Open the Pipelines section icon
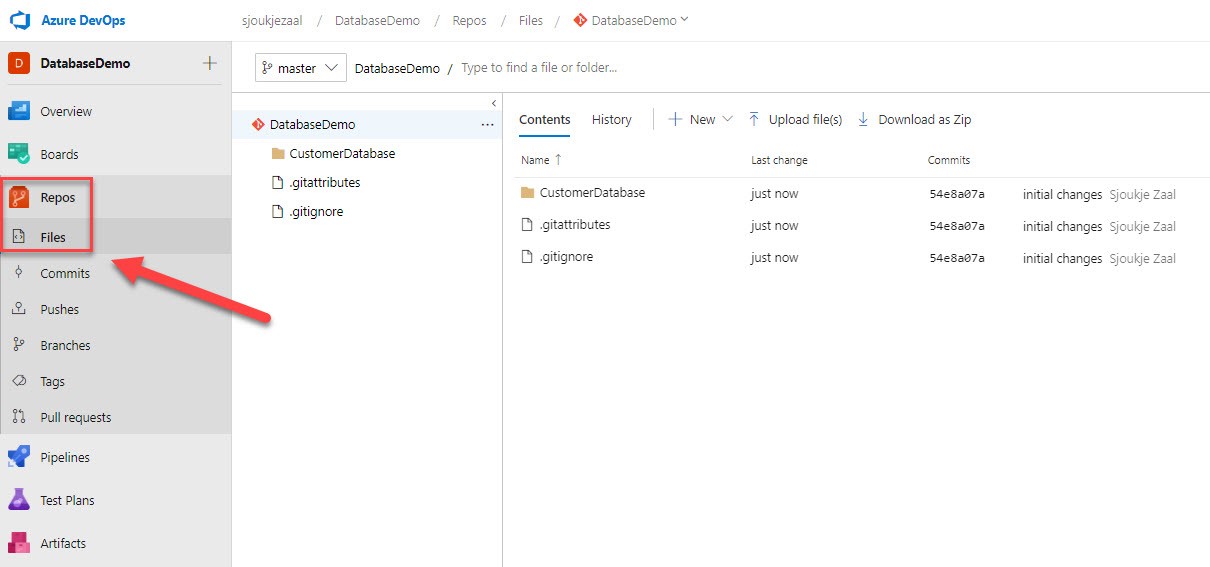Image resolution: width=1210 pixels, height=567 pixels. tap(19, 457)
